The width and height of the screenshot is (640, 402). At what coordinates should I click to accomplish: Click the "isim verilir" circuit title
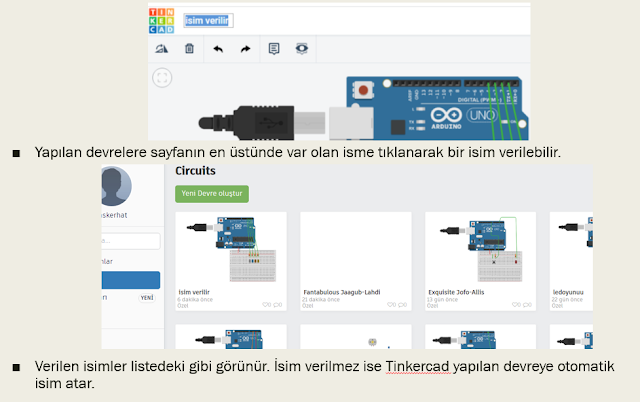pos(194,292)
